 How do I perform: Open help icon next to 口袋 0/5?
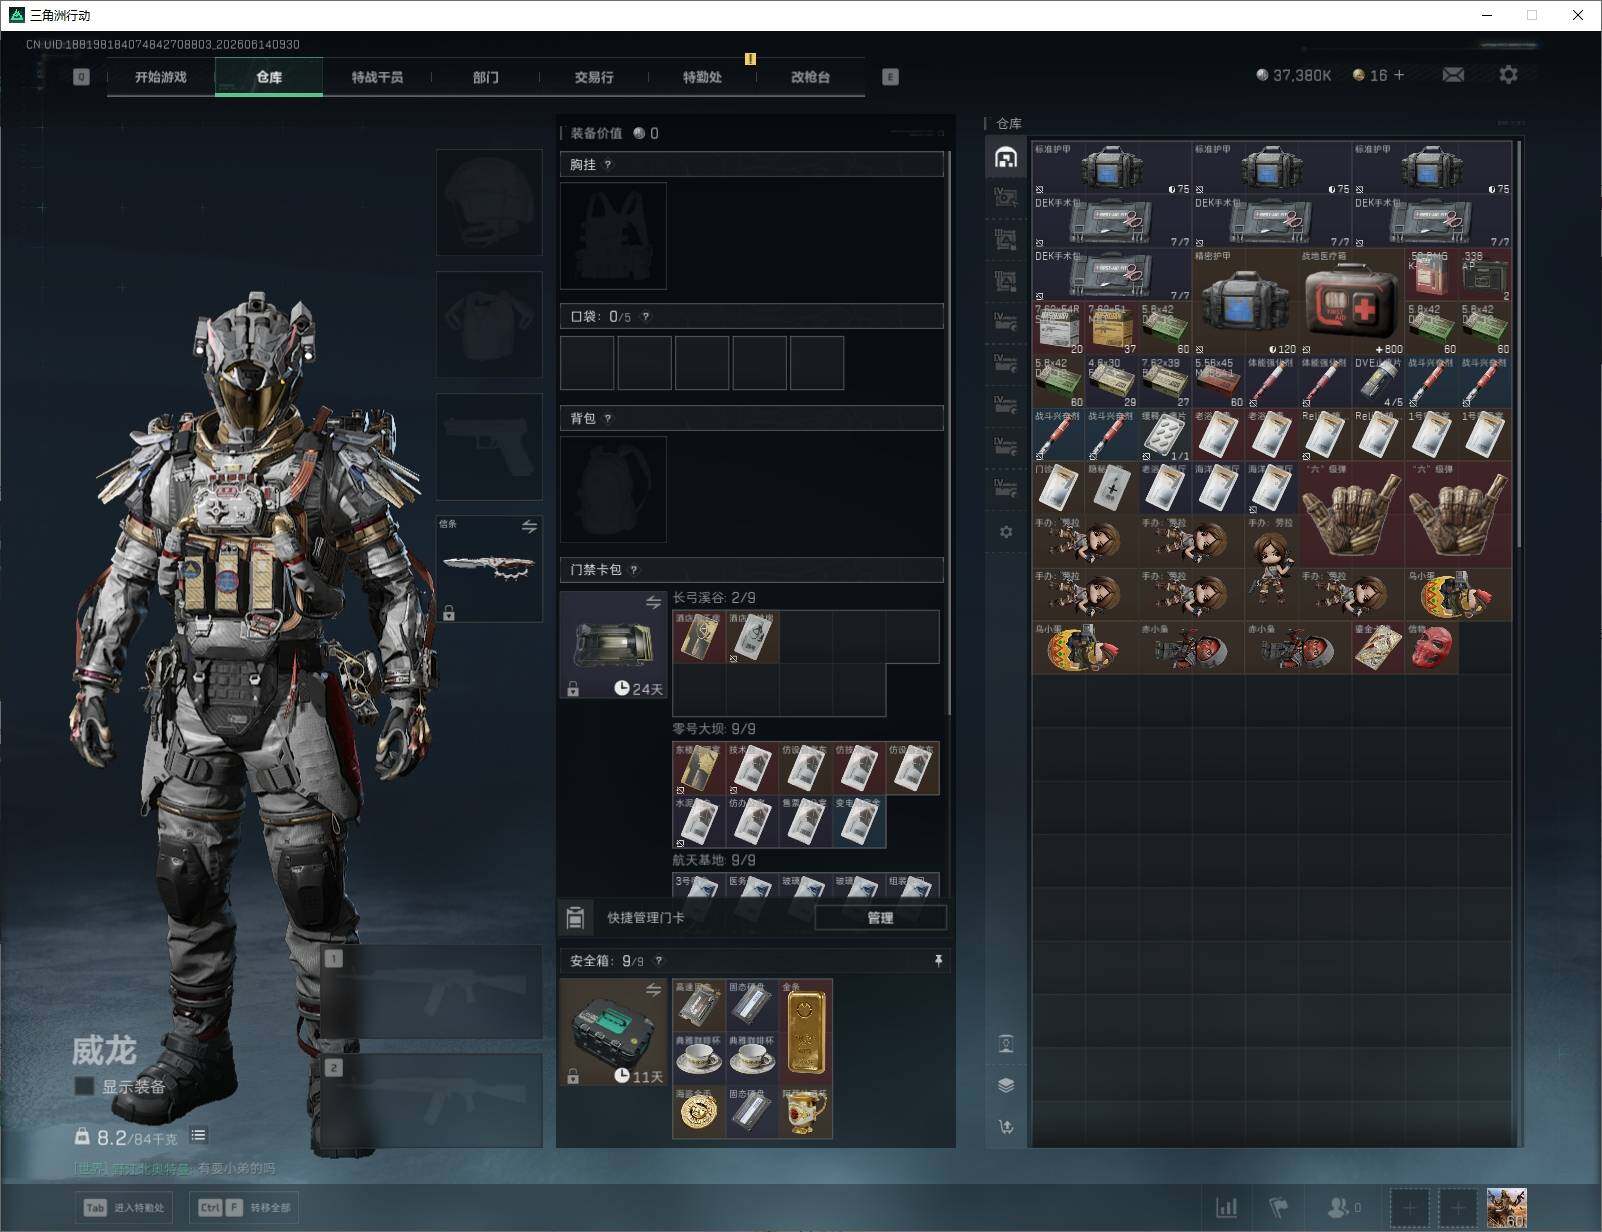coord(646,317)
